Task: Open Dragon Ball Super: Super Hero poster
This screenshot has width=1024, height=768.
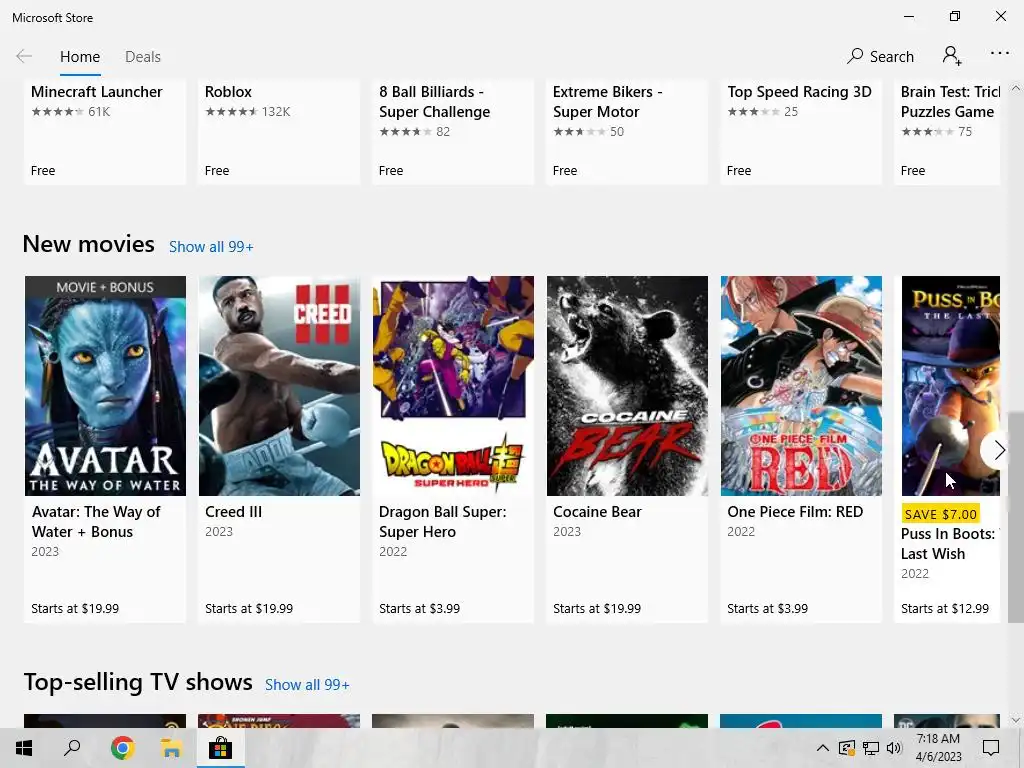Action: pyautogui.click(x=453, y=386)
